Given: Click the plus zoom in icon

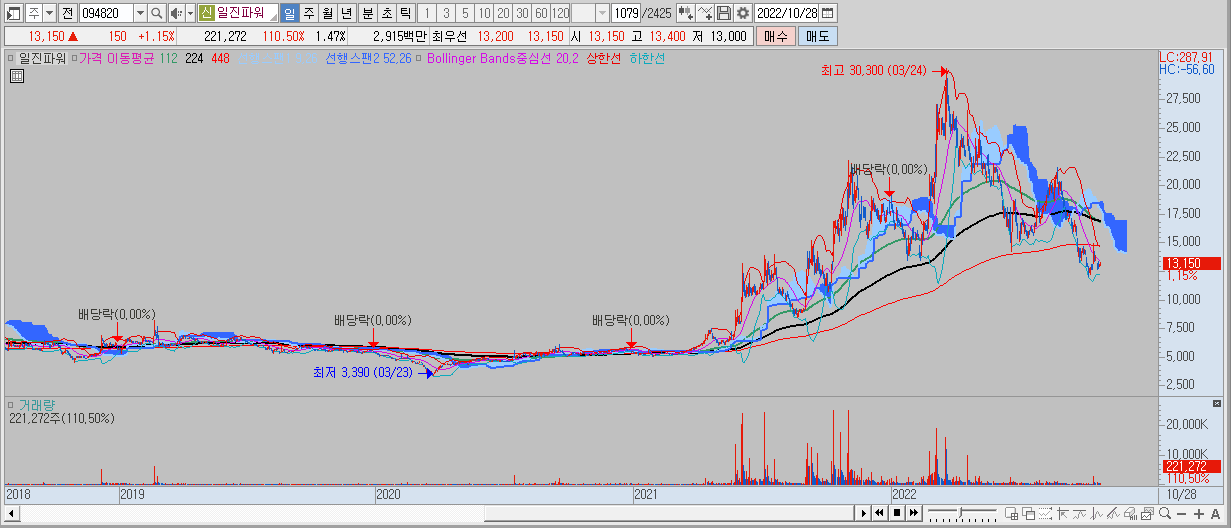Looking at the screenshot, I should (x=1198, y=513).
